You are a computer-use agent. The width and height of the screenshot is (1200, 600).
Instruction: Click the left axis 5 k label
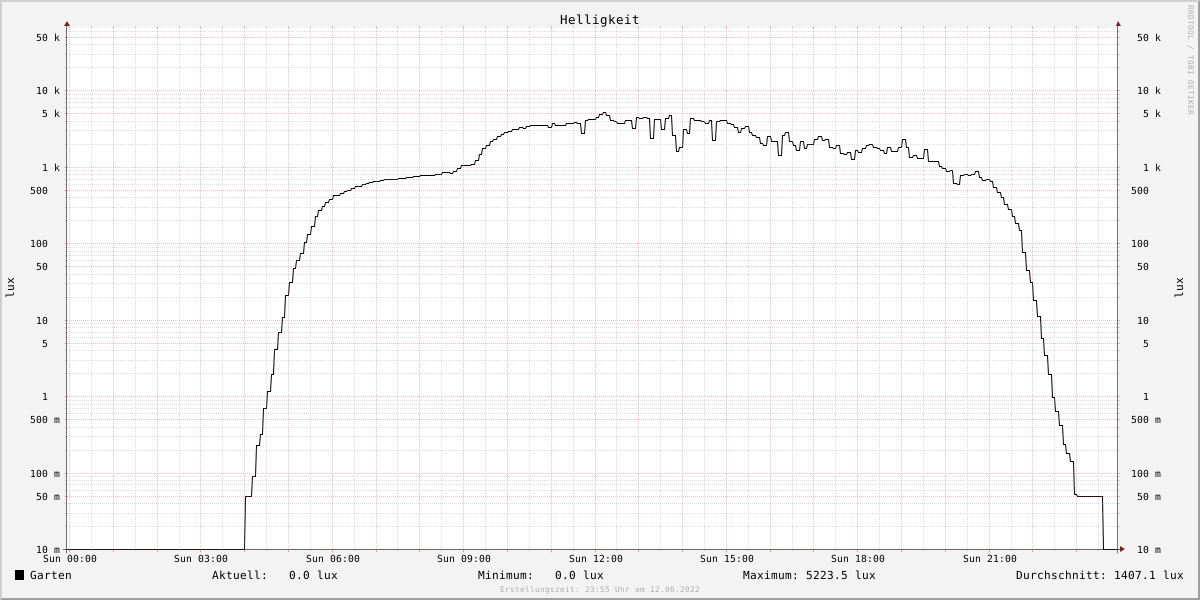(x=51, y=114)
